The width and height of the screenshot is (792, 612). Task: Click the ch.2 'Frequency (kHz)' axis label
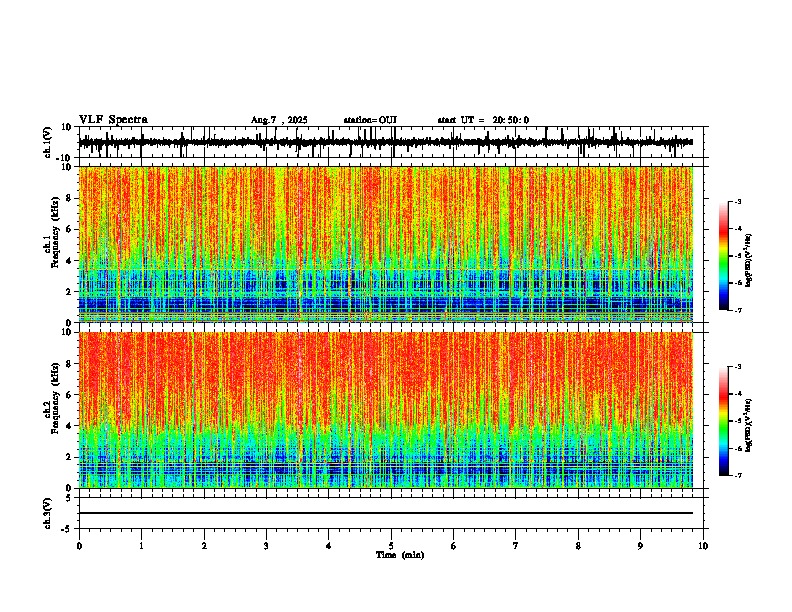tap(56, 397)
